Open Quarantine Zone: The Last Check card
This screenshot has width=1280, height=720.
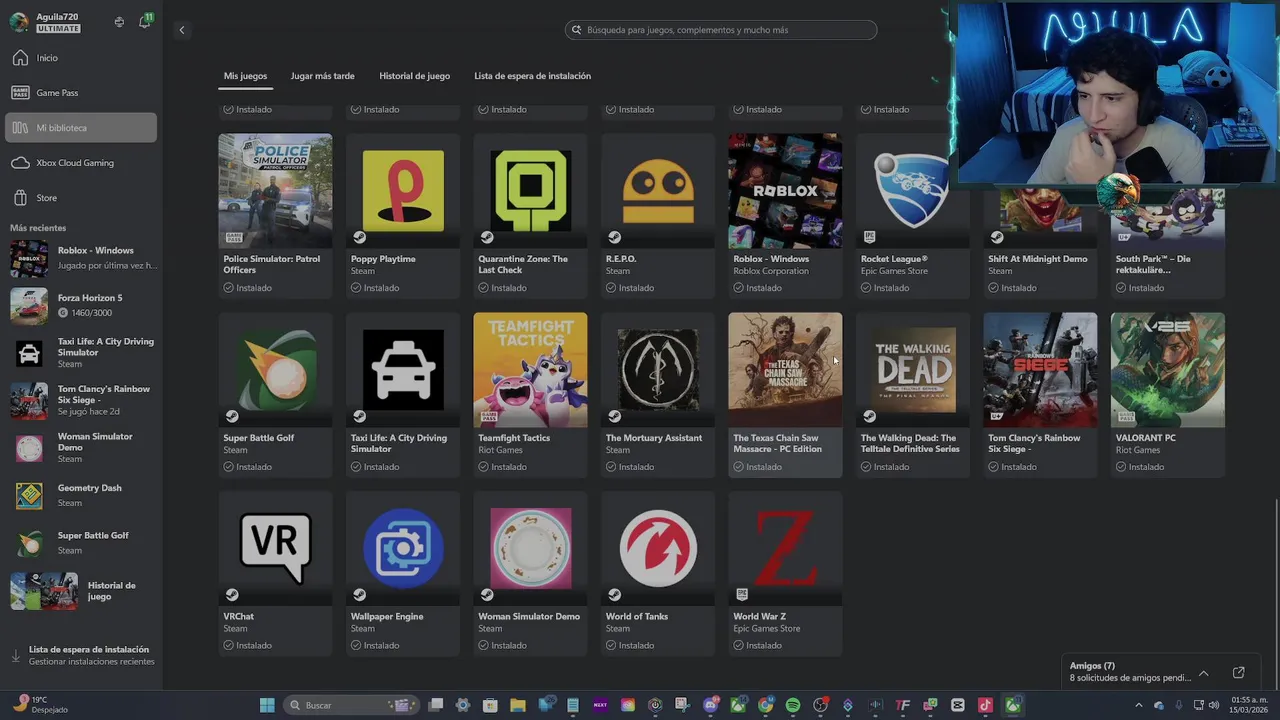coord(530,215)
